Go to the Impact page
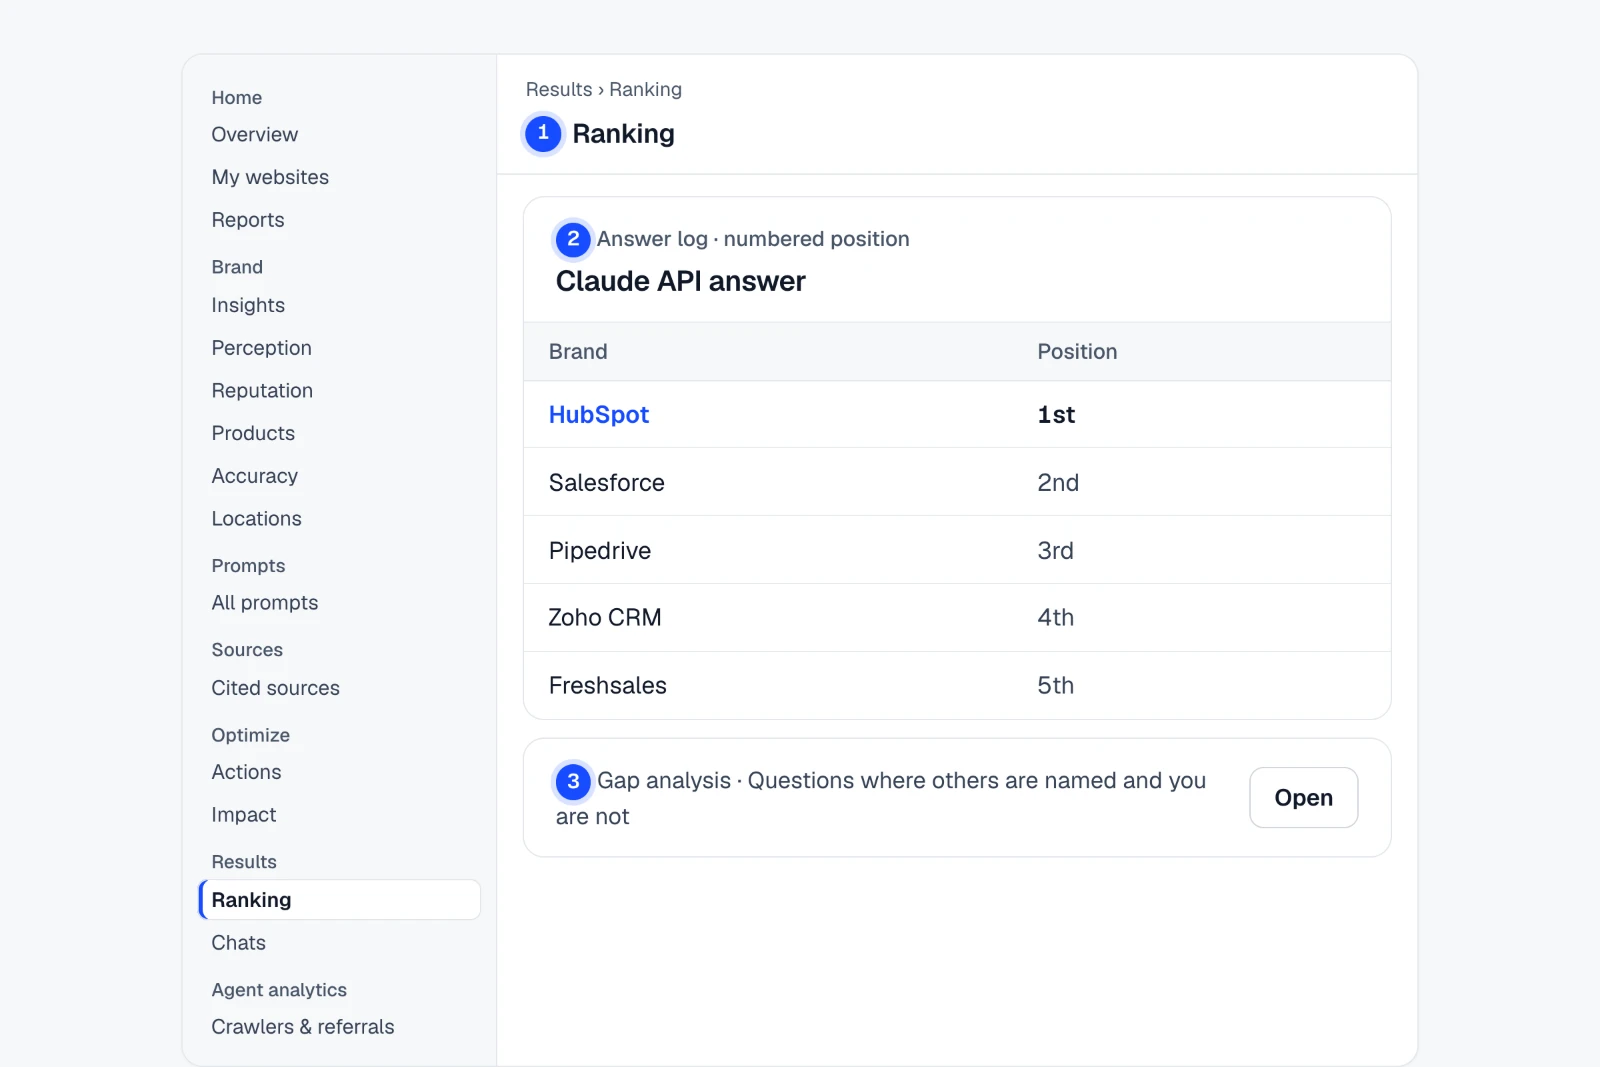 (243, 815)
